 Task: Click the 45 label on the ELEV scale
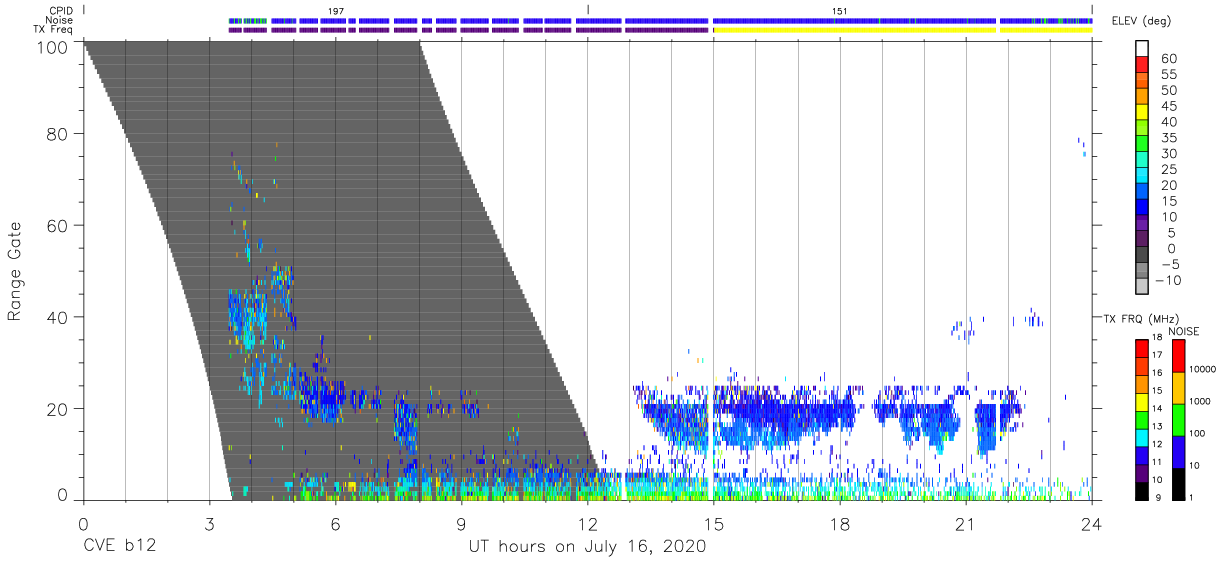pos(1168,106)
